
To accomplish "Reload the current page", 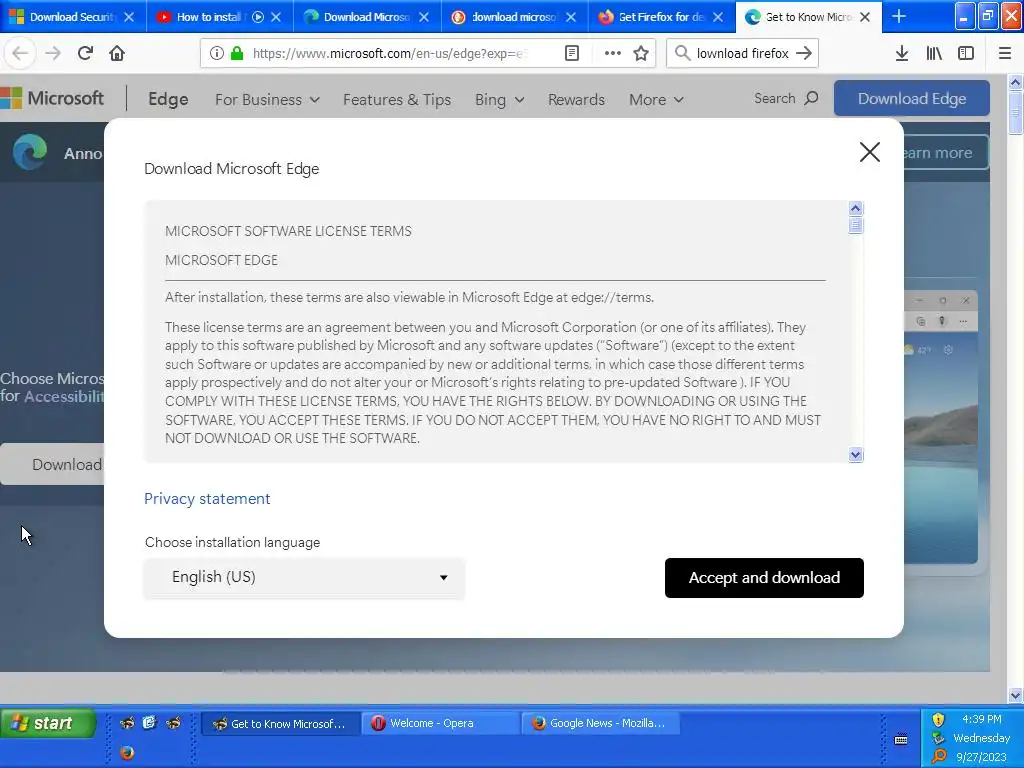I will (85, 54).
